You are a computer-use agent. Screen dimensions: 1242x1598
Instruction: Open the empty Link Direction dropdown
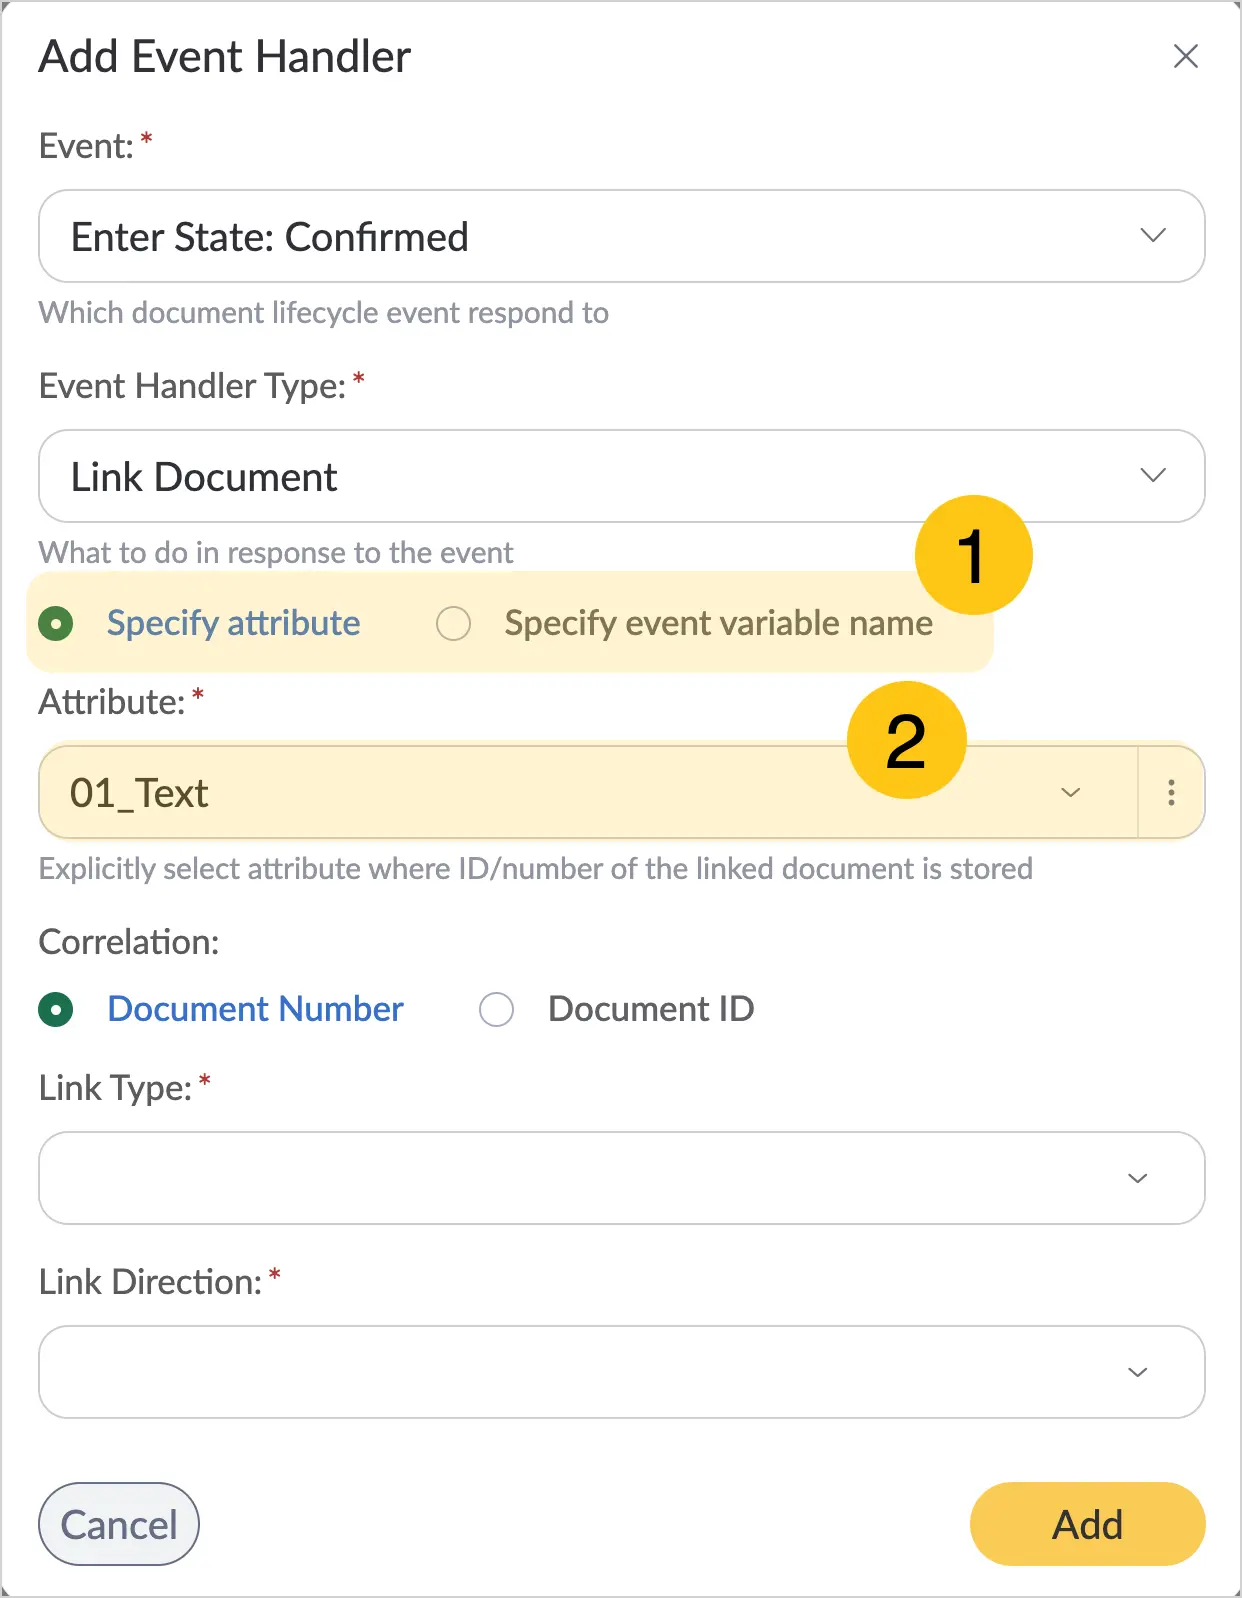[x=621, y=1372]
